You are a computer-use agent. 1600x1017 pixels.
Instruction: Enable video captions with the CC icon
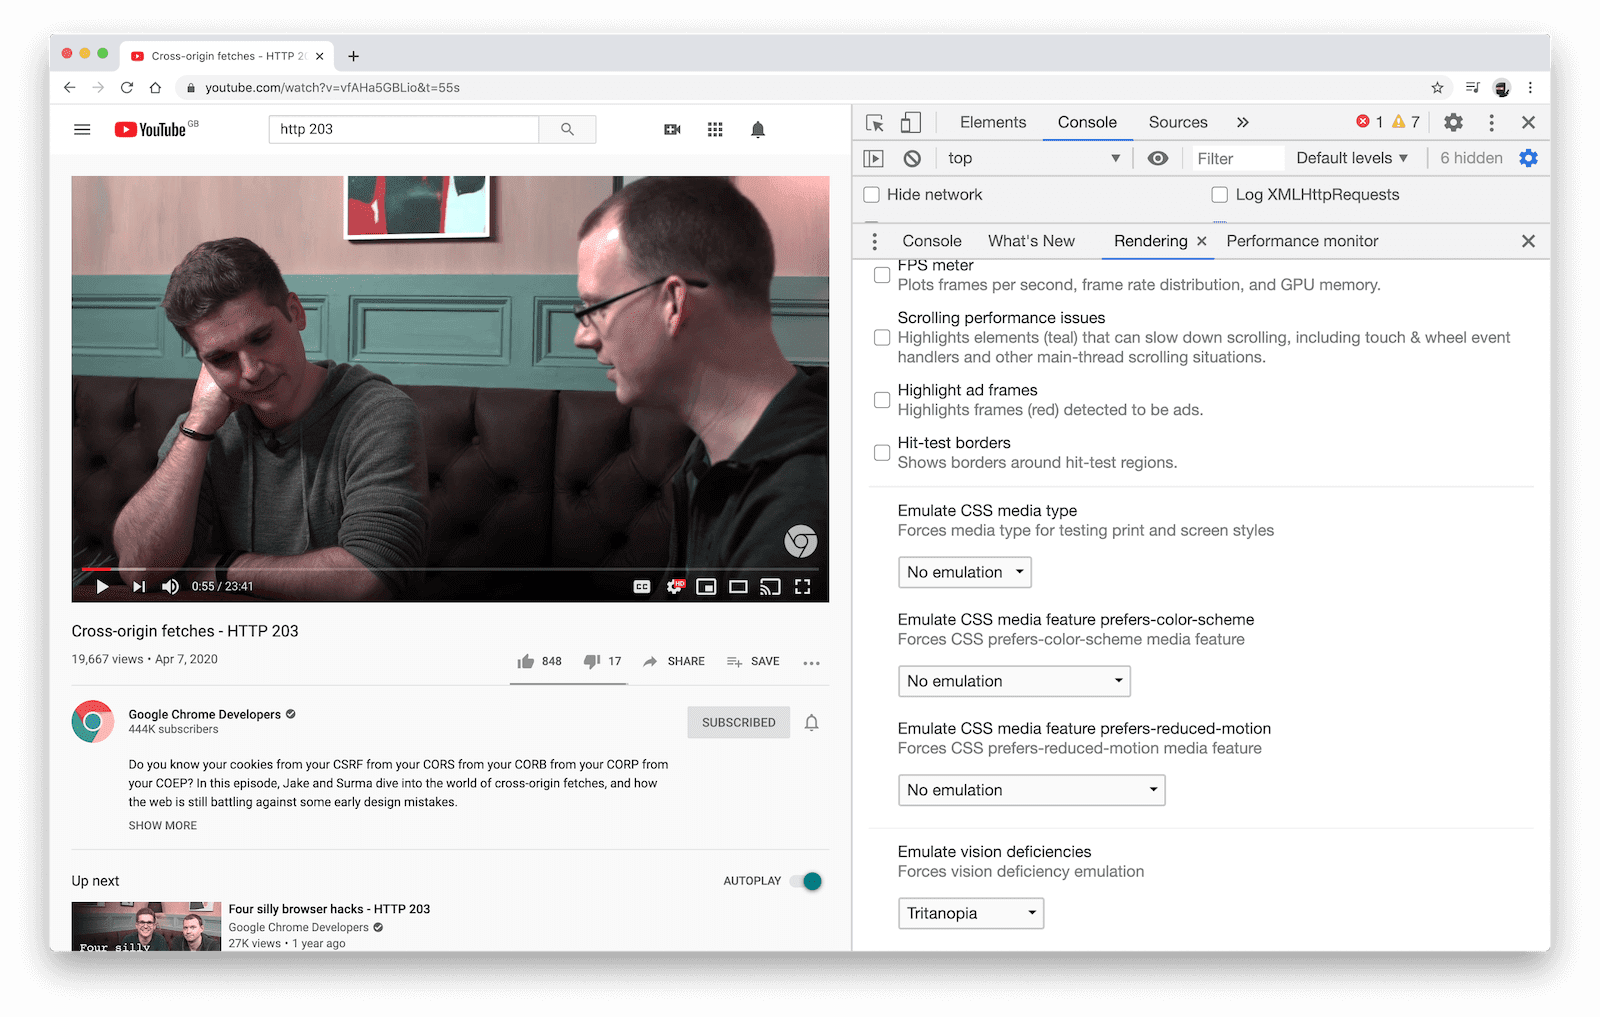tap(641, 587)
